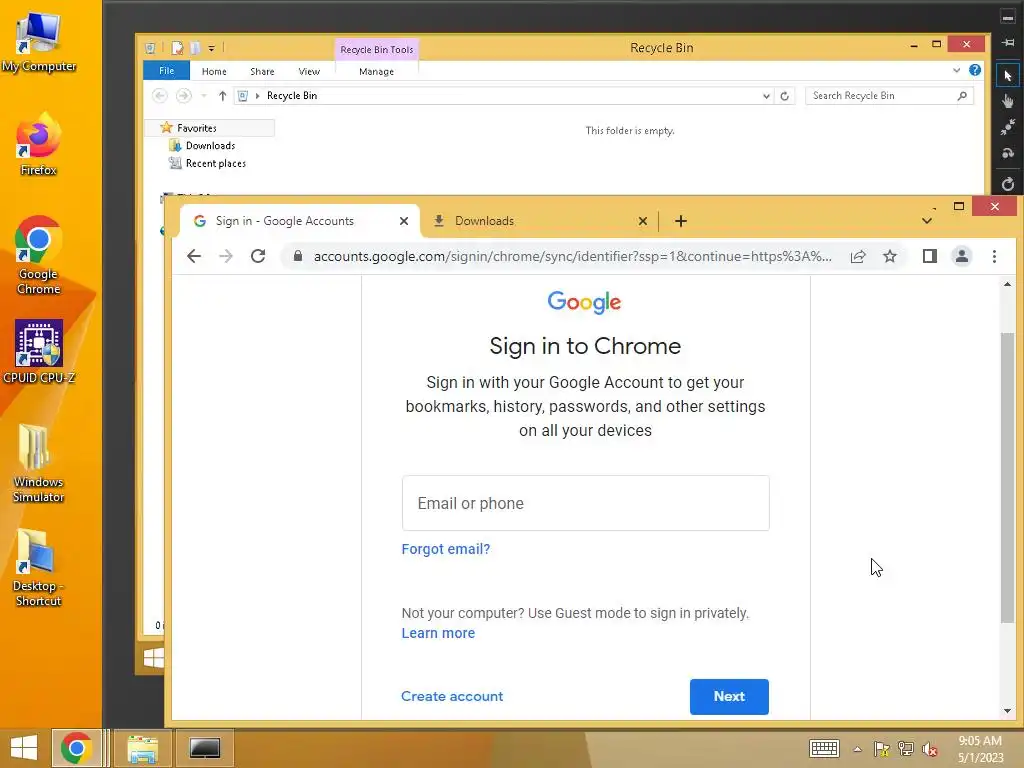Click Recycle Bin breadcrumb in address bar
Screen dimensions: 1024x768
(292, 95)
